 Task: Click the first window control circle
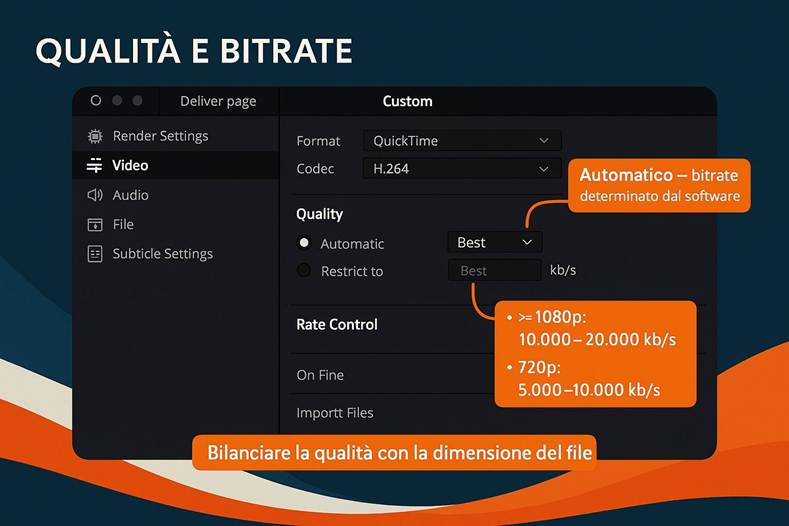96,100
